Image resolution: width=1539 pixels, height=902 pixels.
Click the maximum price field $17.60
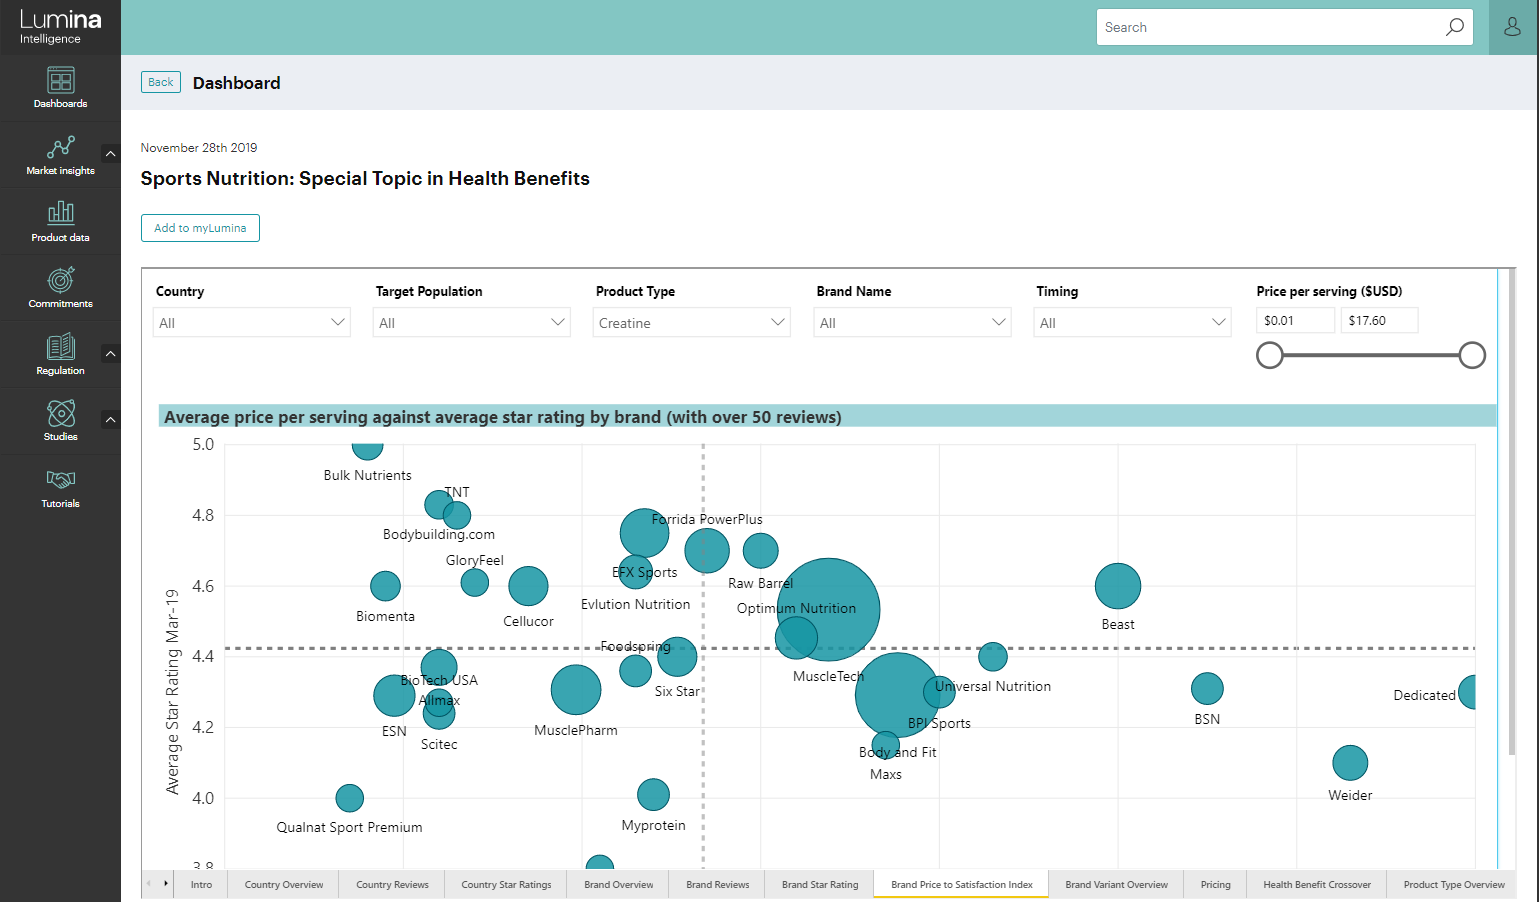1379,320
